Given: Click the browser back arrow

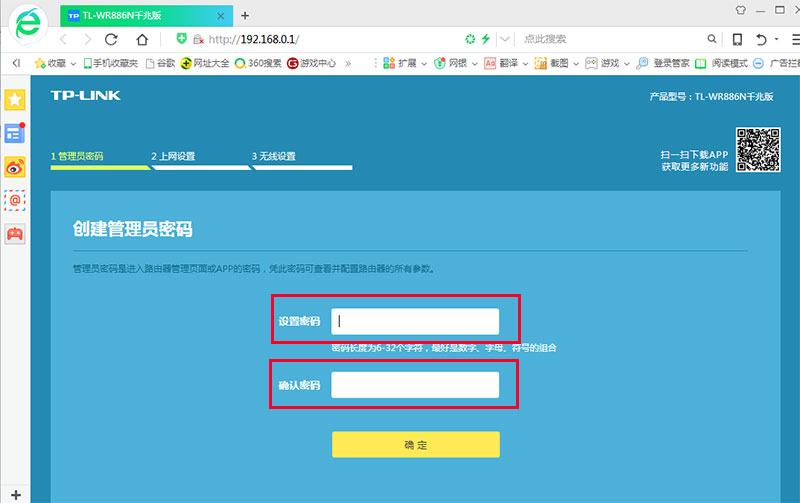Looking at the screenshot, I should click(x=64, y=39).
